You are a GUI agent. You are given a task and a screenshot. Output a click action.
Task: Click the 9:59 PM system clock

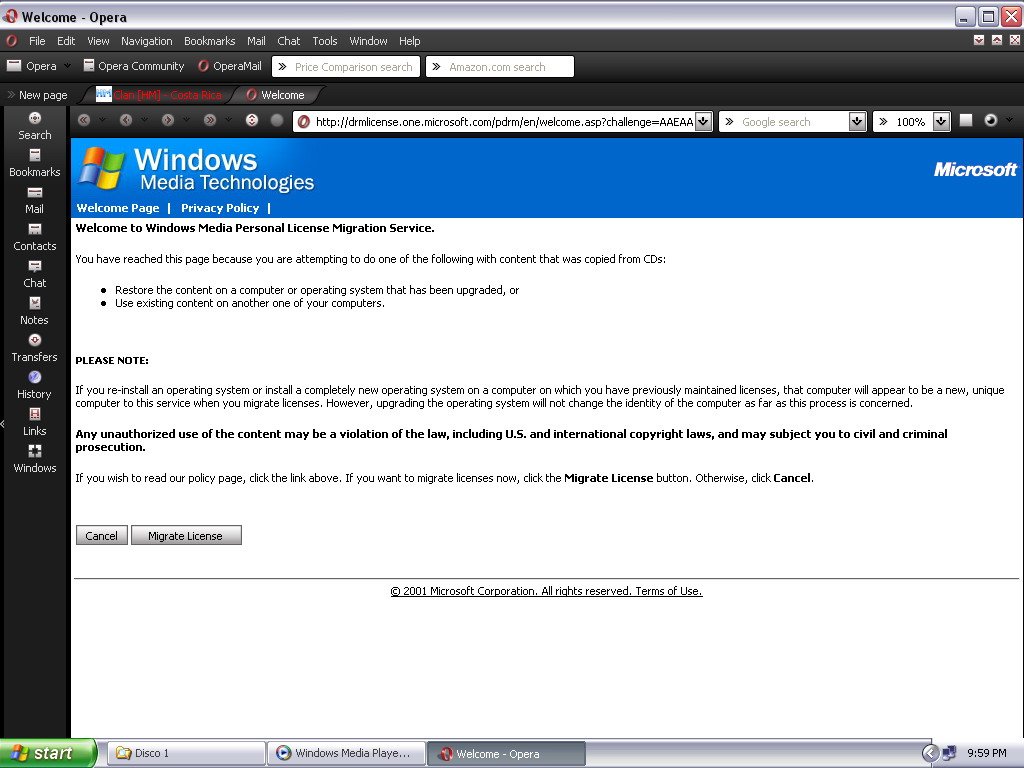987,753
